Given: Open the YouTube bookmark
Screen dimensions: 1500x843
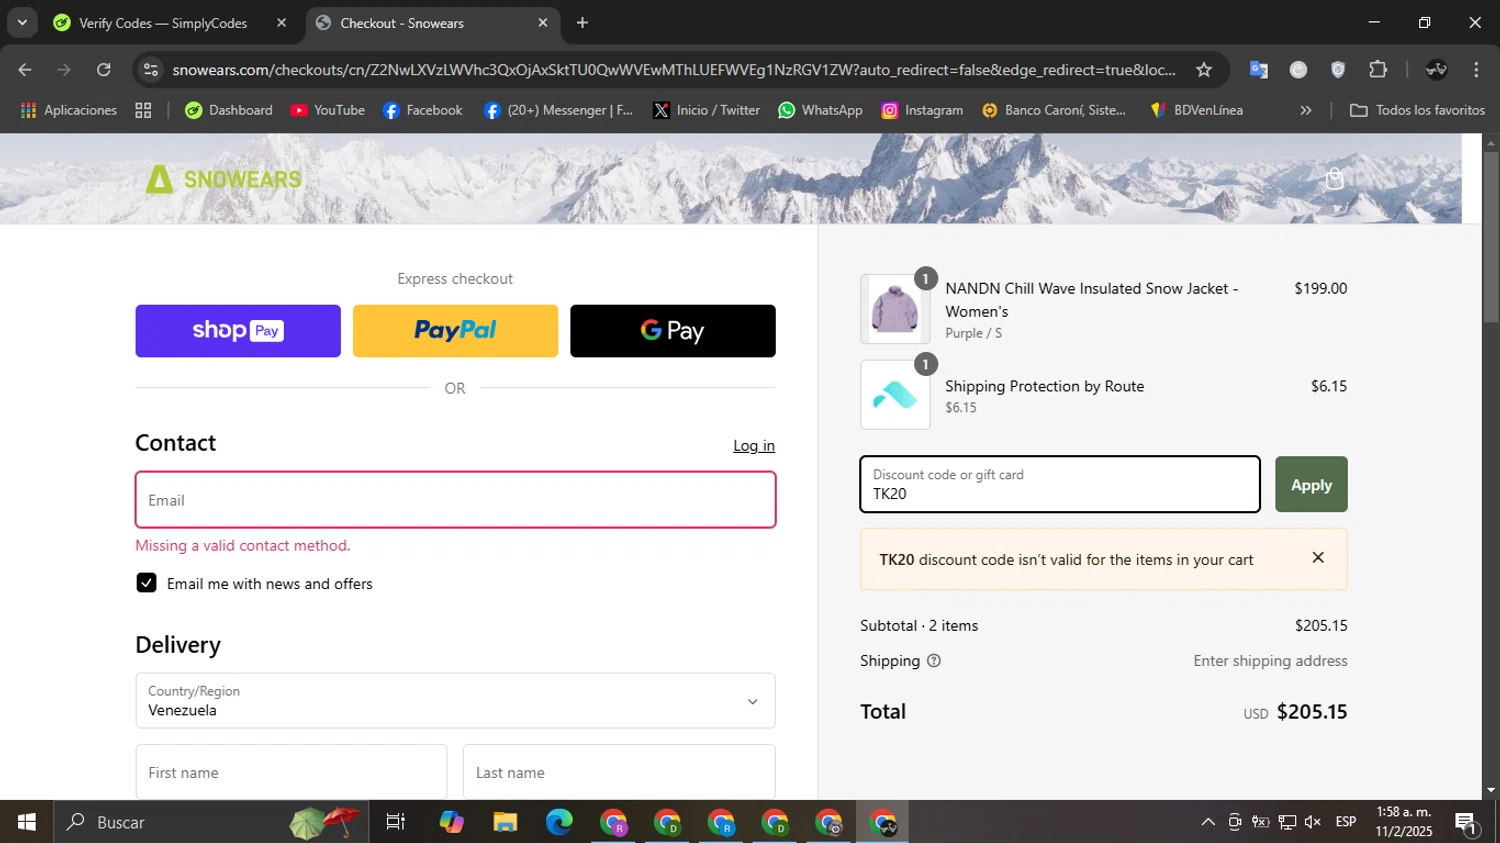Looking at the screenshot, I should coord(328,110).
